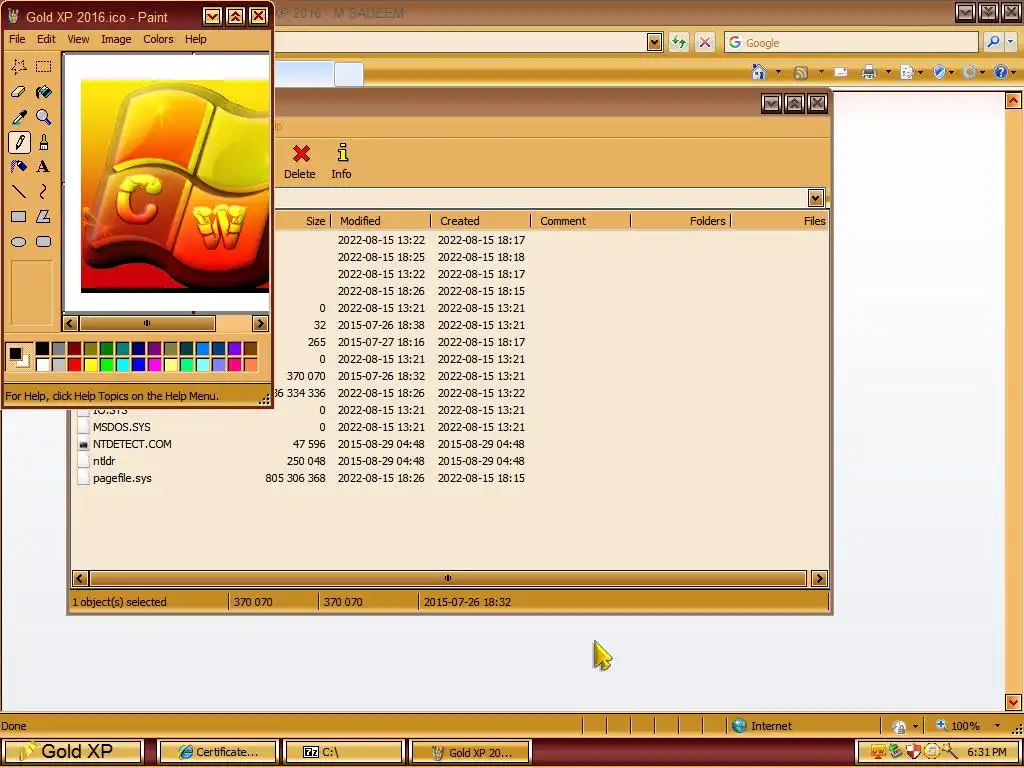Select the Rounded Rectangle tool
Screen dimensions: 1024x768
[x=44, y=242]
